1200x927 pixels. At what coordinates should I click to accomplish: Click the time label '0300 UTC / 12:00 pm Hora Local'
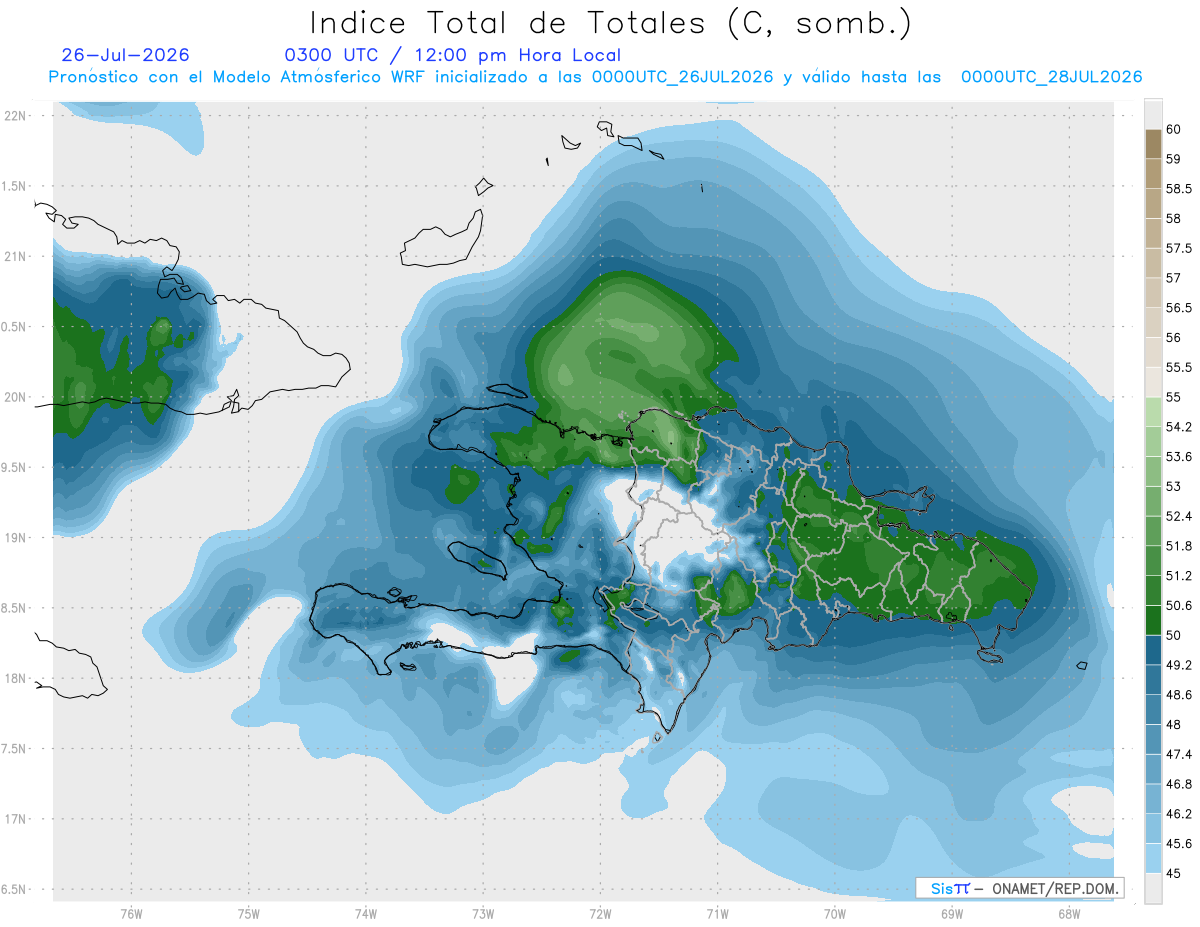pyautogui.click(x=453, y=56)
